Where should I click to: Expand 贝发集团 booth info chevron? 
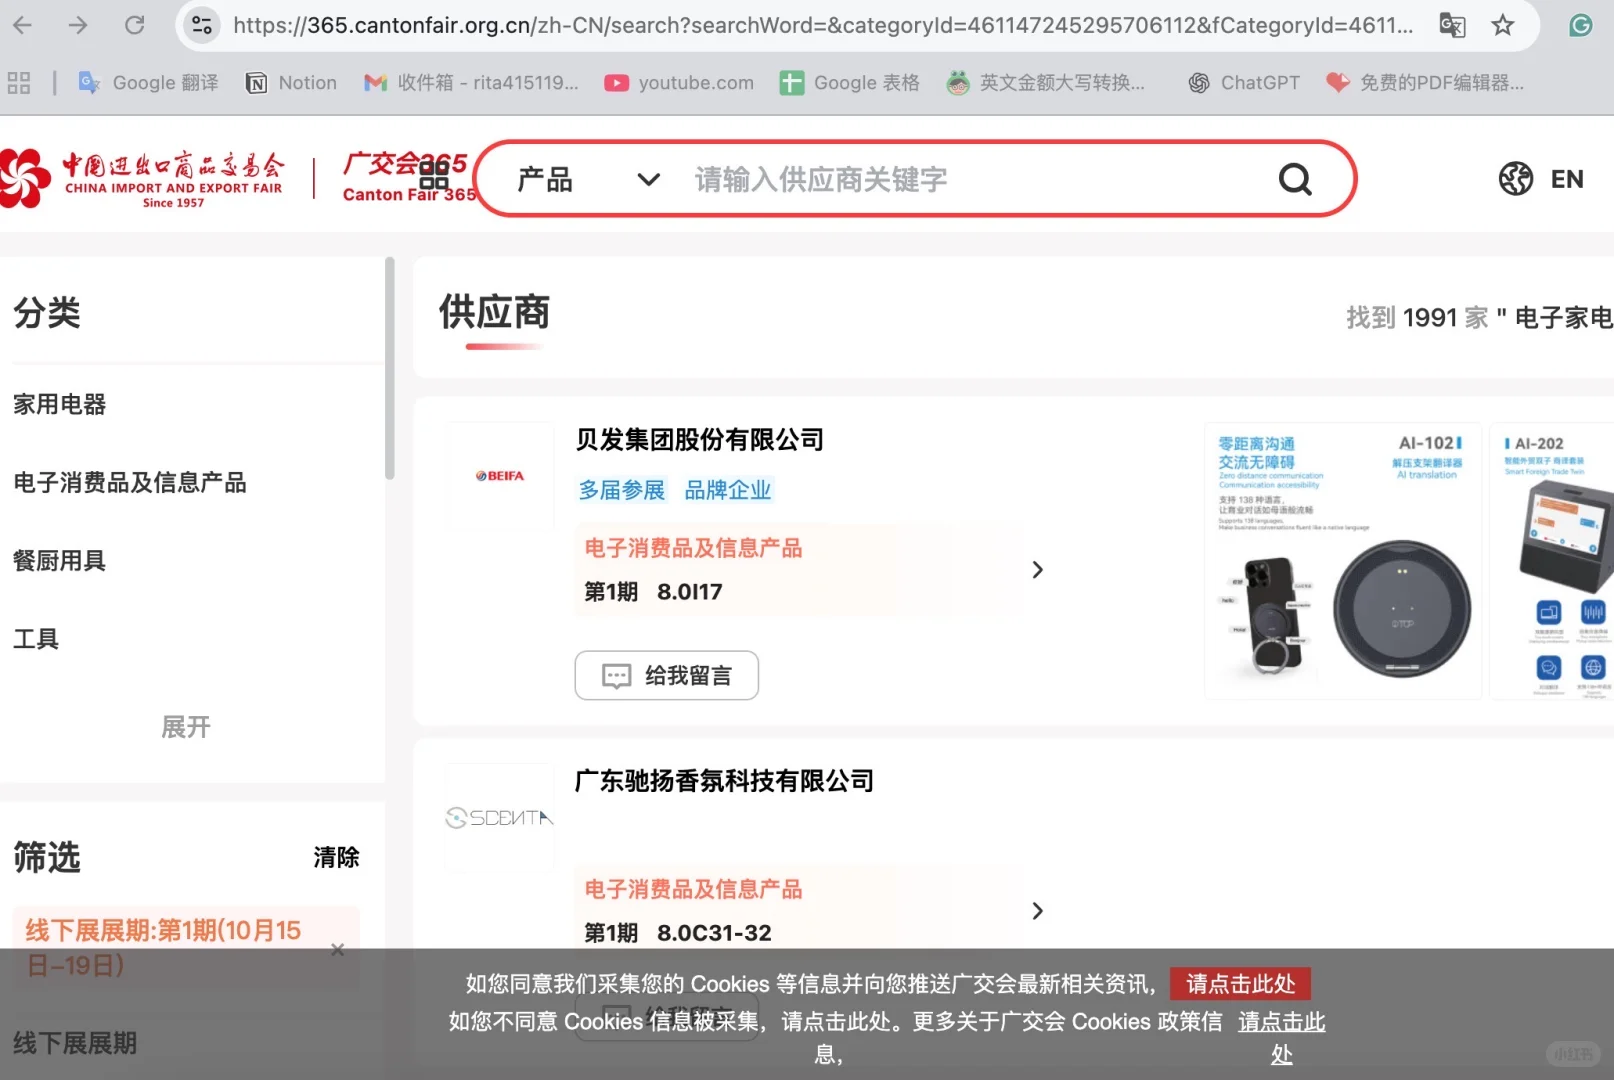pos(1037,570)
